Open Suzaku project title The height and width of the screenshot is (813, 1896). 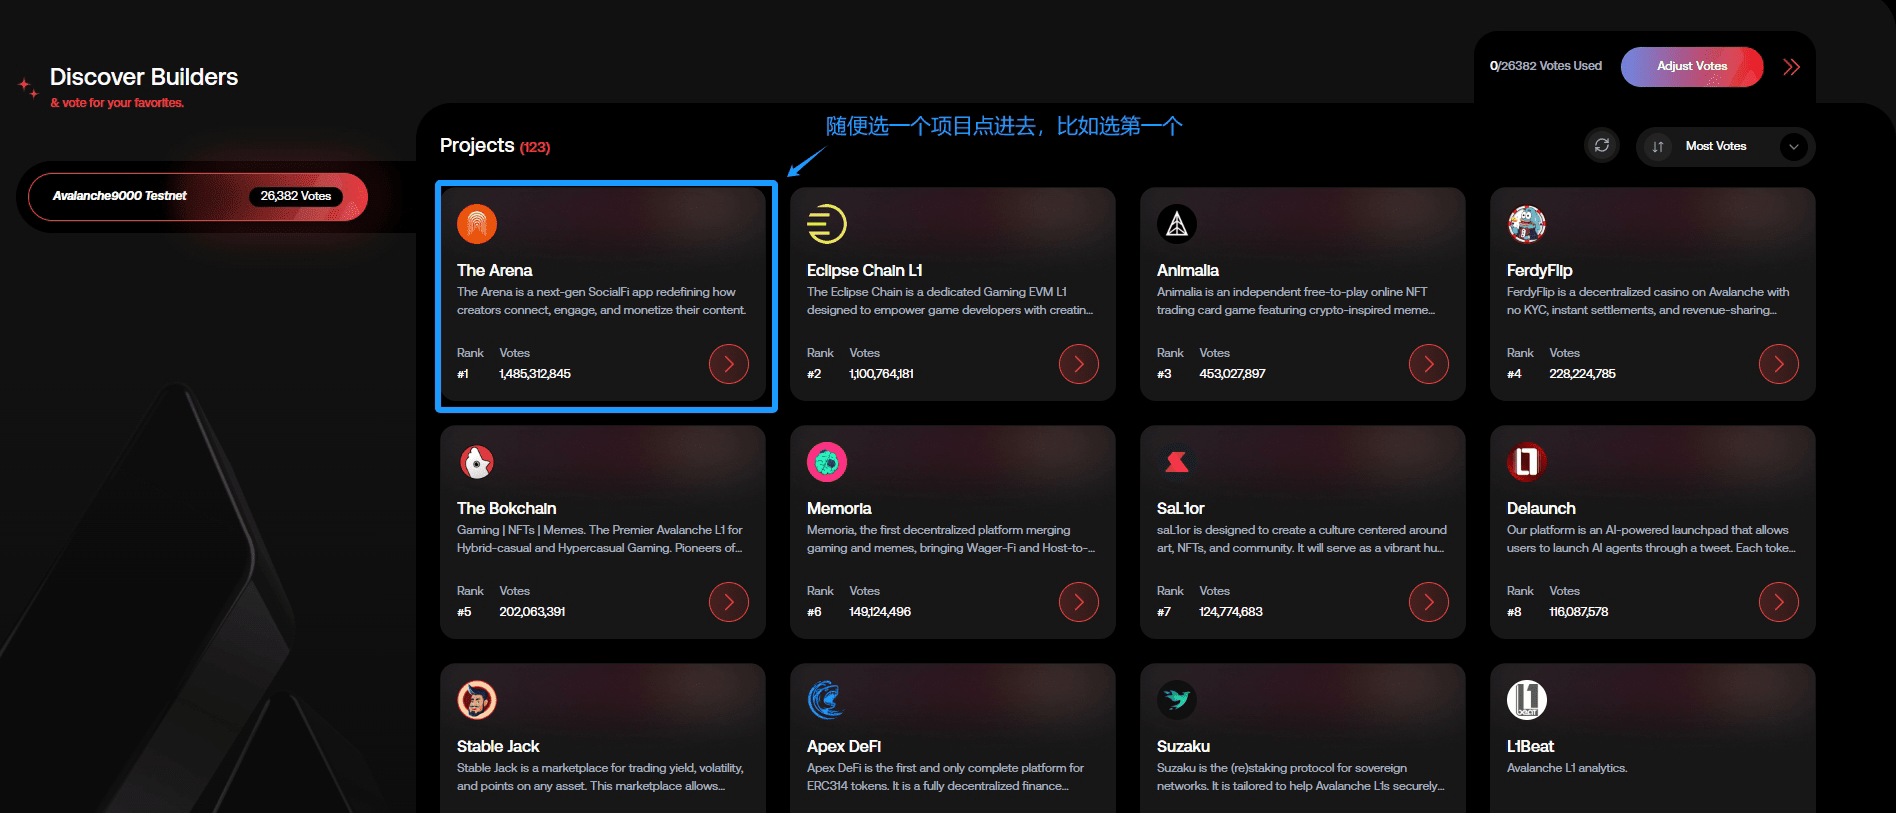pyautogui.click(x=1183, y=746)
